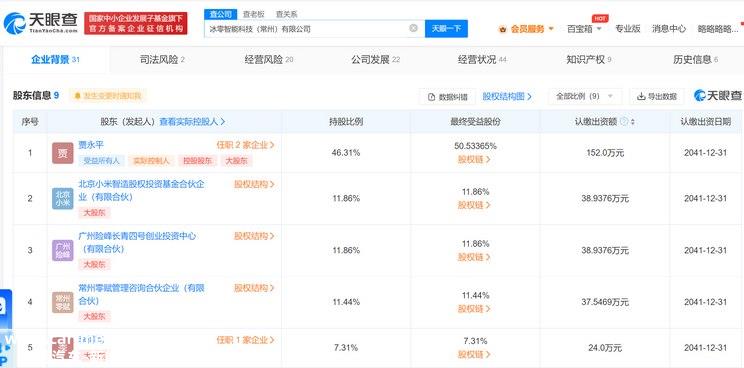Screen dimensions: 744x368
Task: Open the 百宝箱 dropdown menu
Action: pyautogui.click(x=584, y=29)
